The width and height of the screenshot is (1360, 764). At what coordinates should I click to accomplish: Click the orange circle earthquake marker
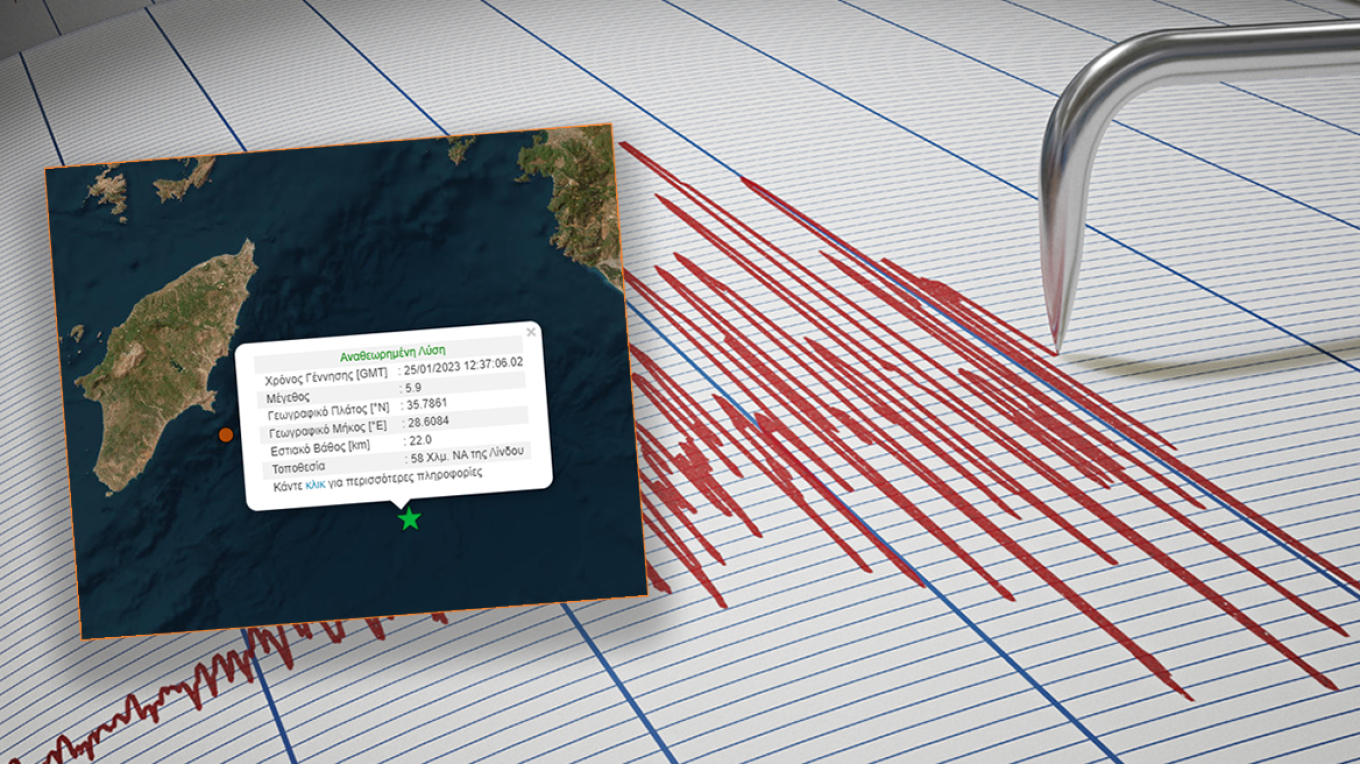pos(226,434)
